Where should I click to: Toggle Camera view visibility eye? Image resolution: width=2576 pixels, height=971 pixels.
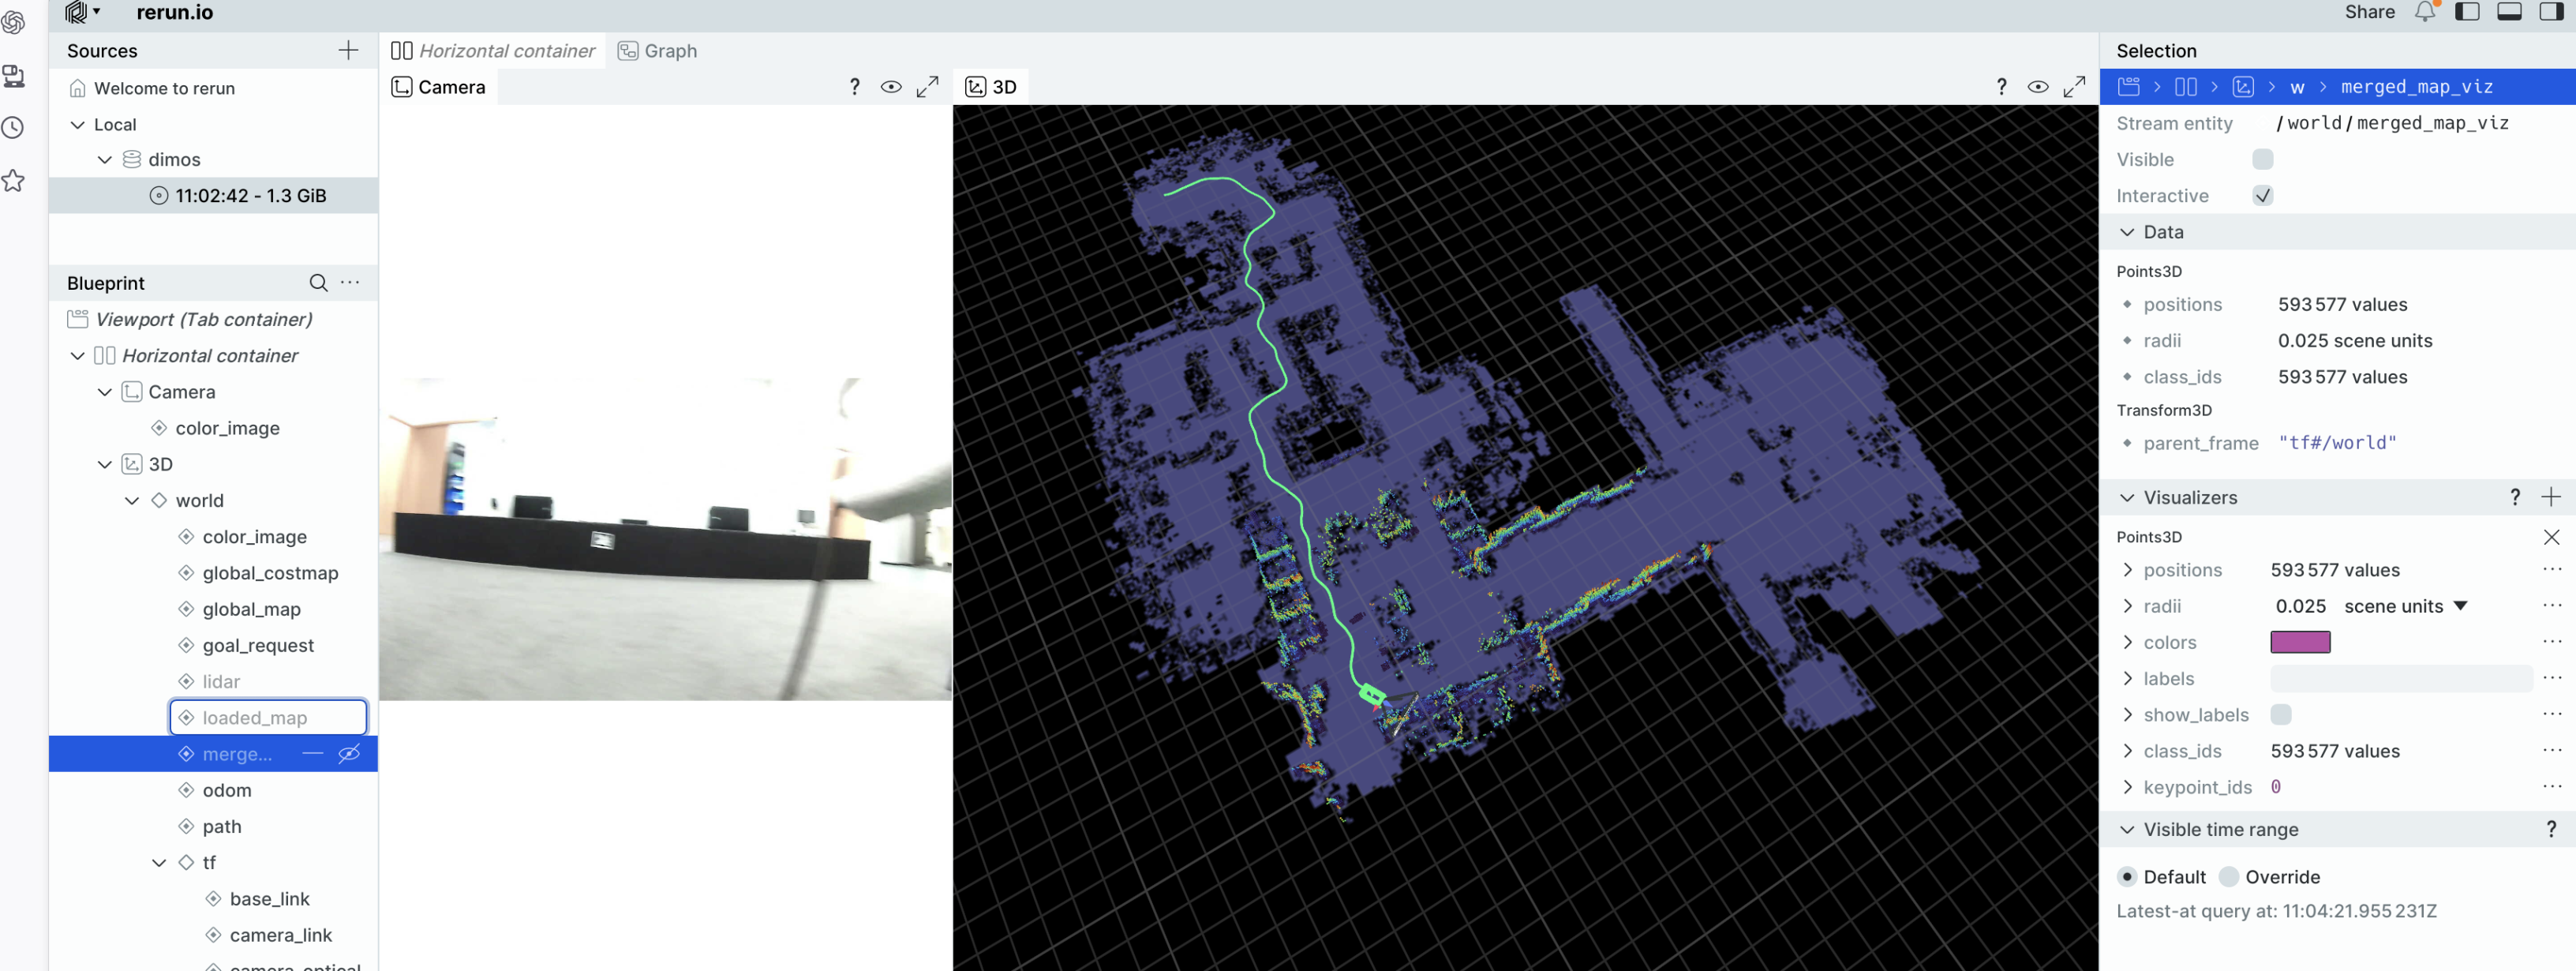pyautogui.click(x=891, y=87)
